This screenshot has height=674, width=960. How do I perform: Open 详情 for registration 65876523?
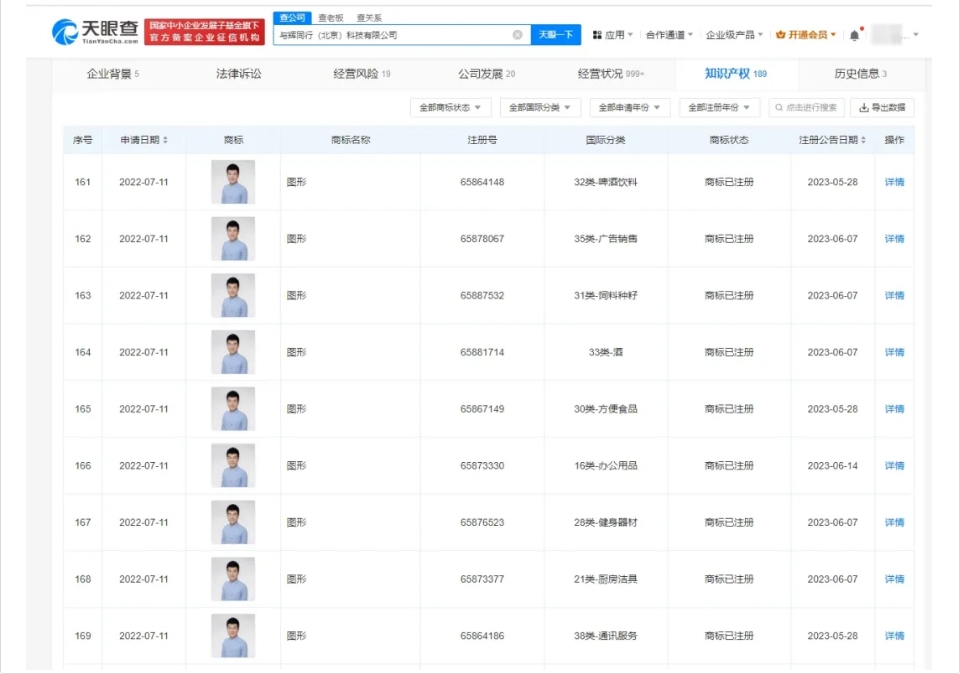pos(894,522)
